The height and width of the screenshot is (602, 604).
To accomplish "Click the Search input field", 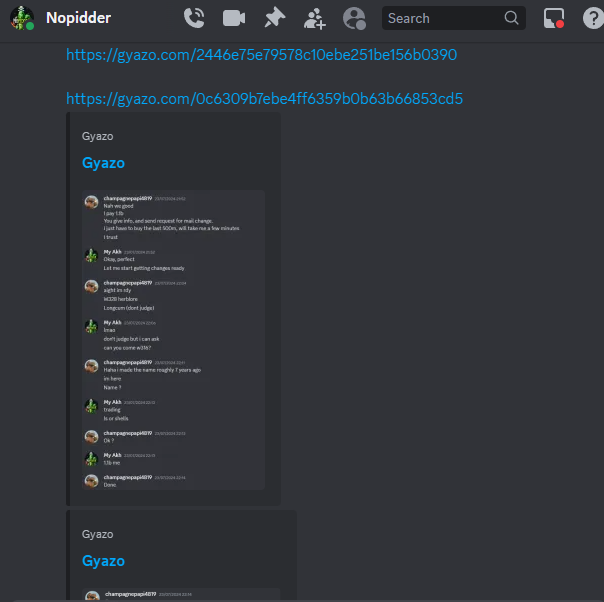I will point(454,18).
